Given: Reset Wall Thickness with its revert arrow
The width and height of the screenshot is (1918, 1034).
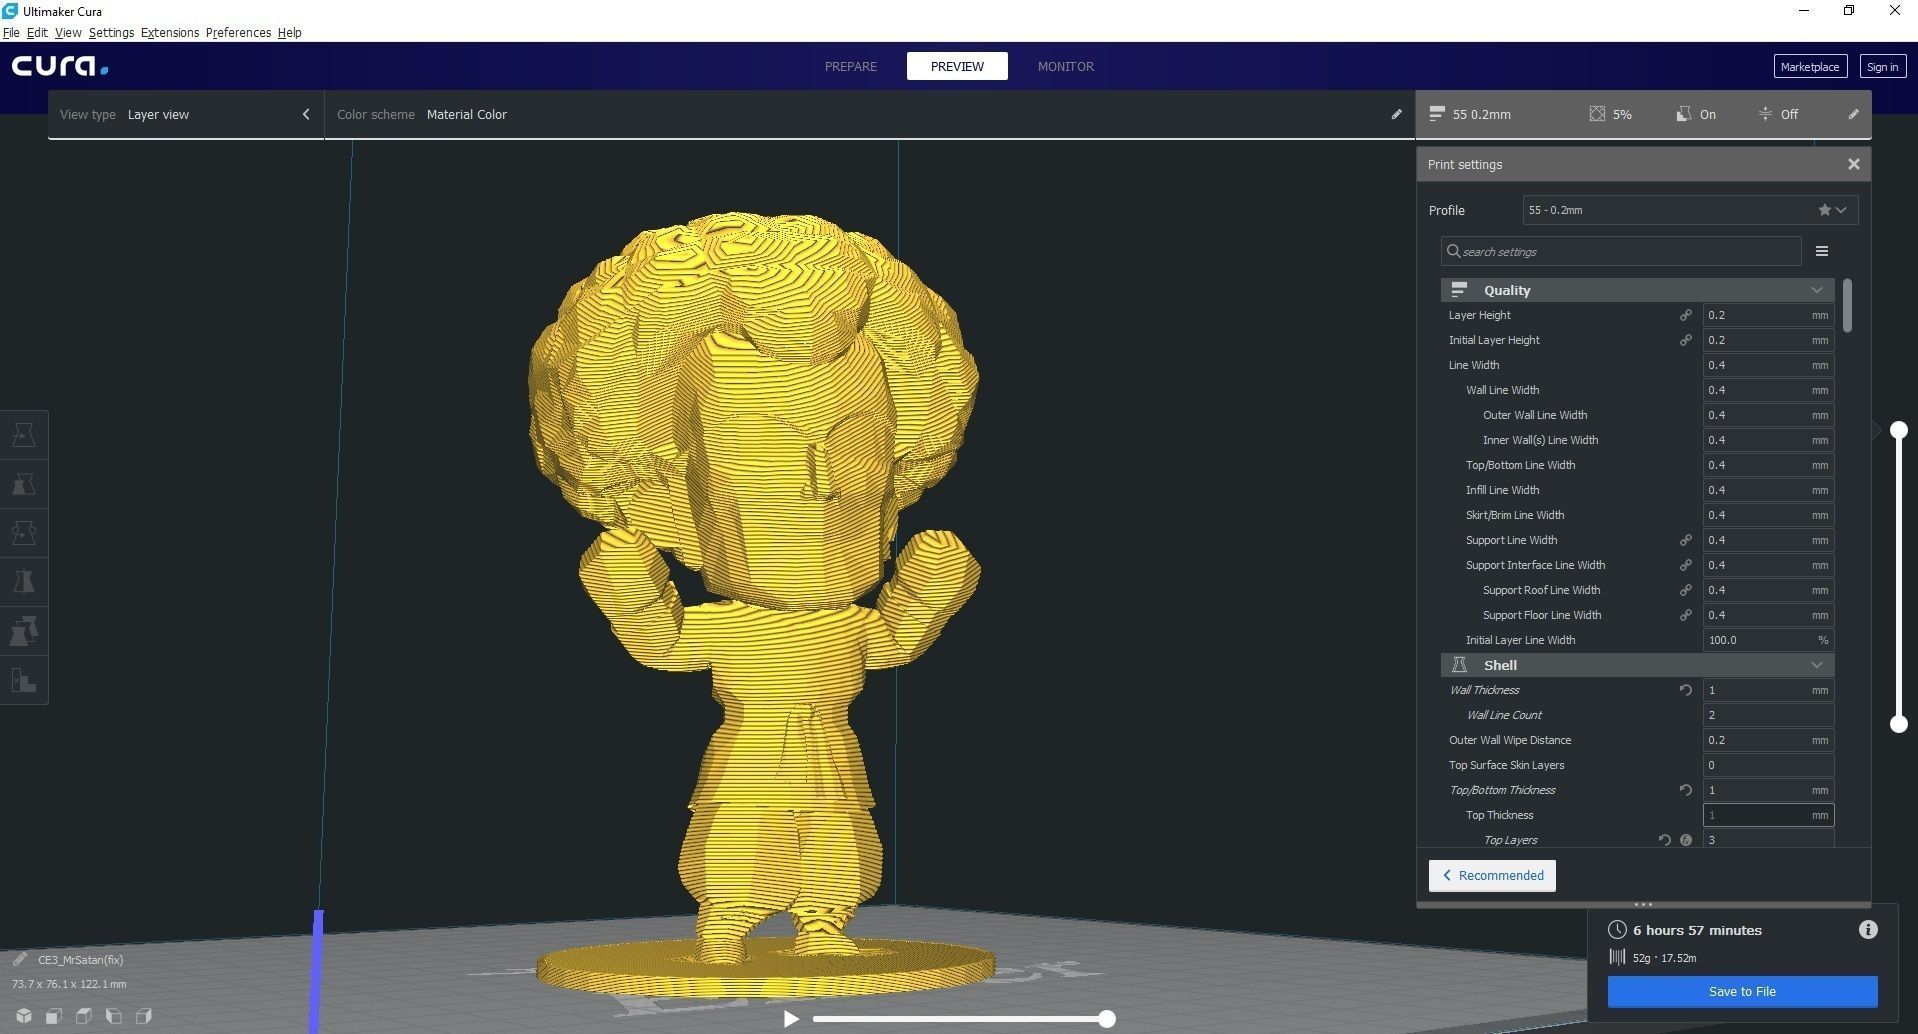Looking at the screenshot, I should [1685, 690].
